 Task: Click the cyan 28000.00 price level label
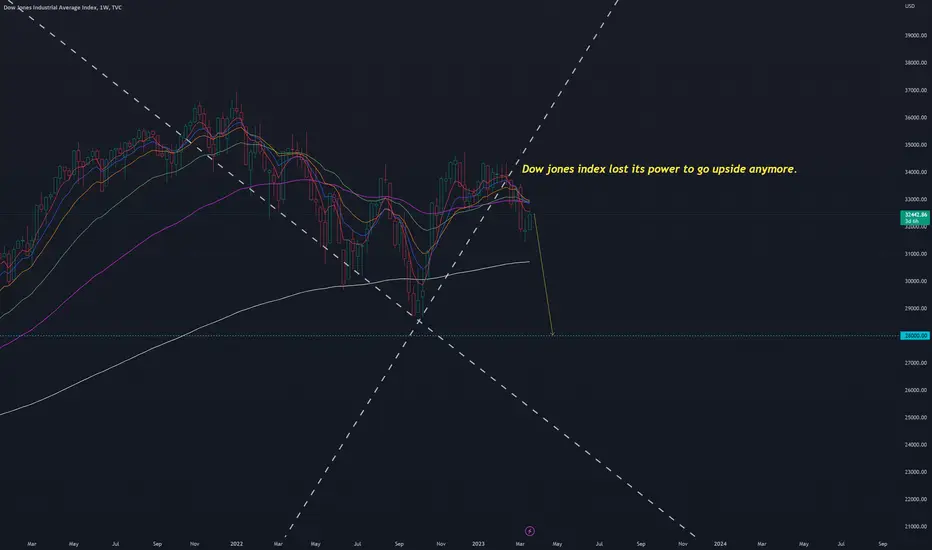(915, 335)
